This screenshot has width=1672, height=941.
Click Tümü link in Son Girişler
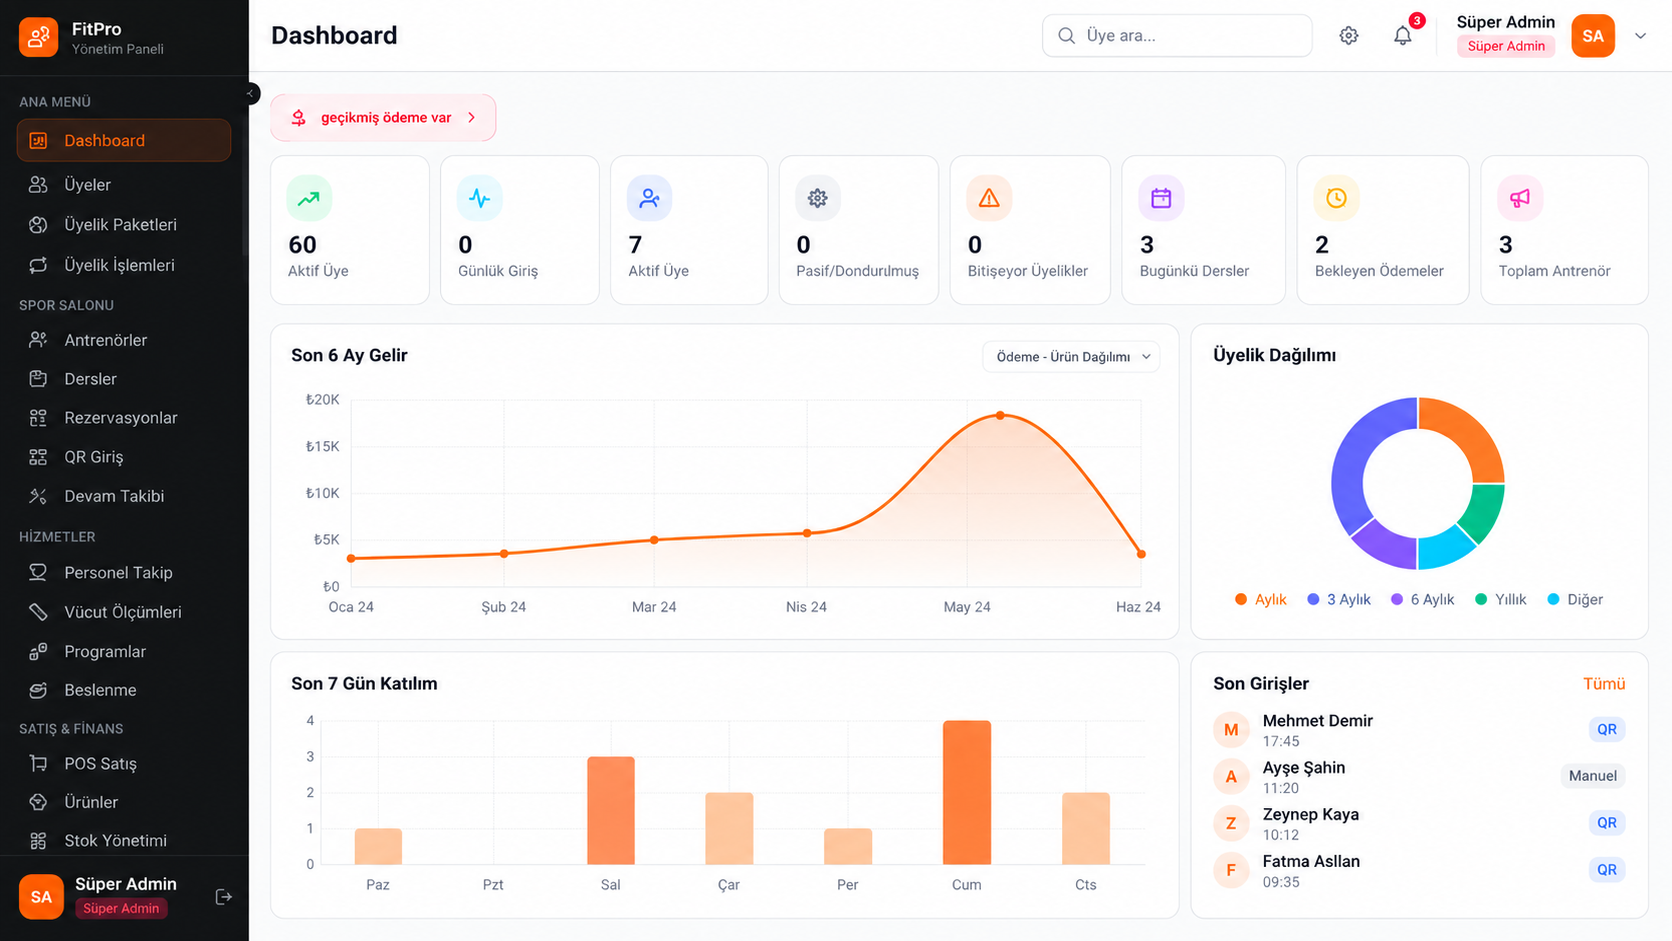(x=1604, y=684)
